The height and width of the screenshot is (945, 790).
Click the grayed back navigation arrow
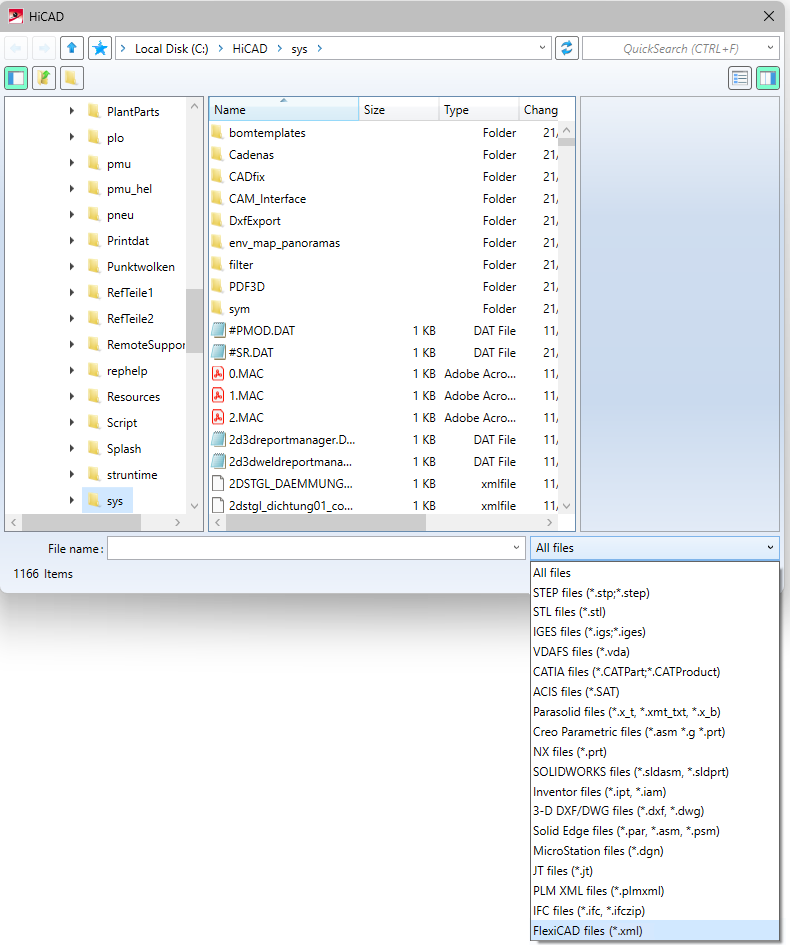pos(16,48)
